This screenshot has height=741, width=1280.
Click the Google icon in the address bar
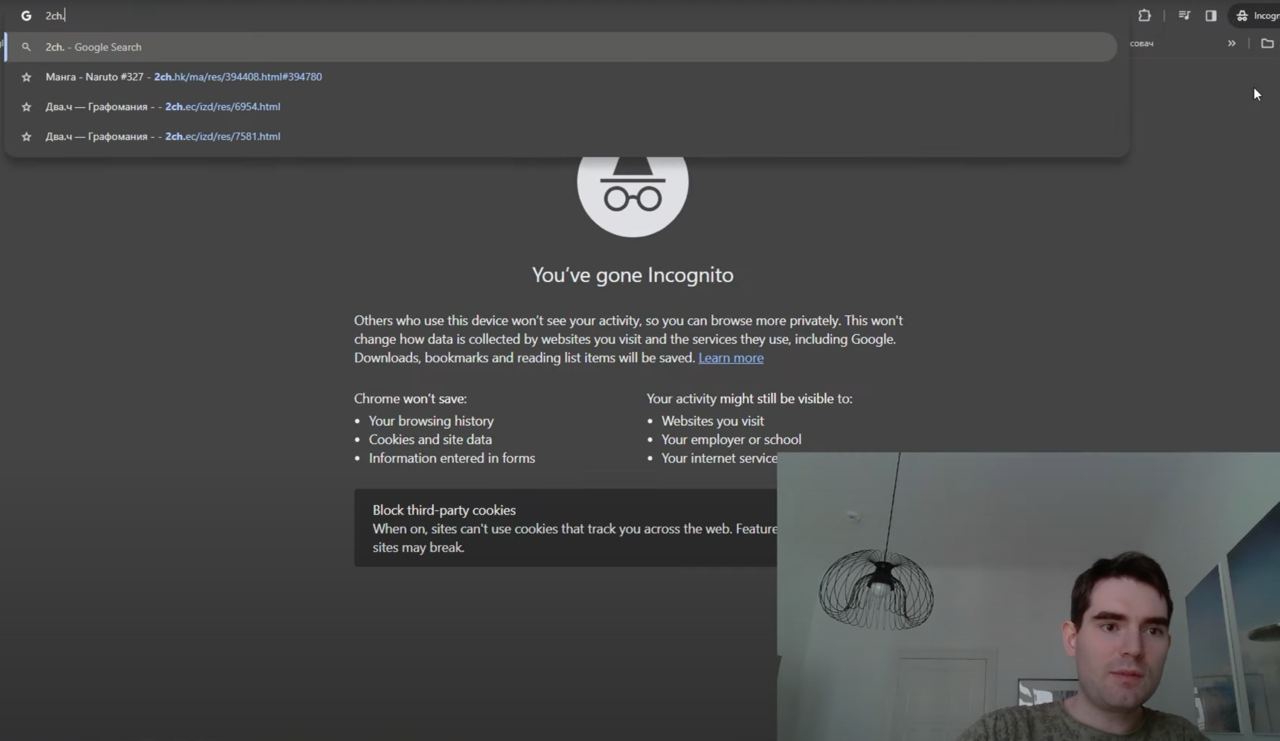tap(26, 16)
